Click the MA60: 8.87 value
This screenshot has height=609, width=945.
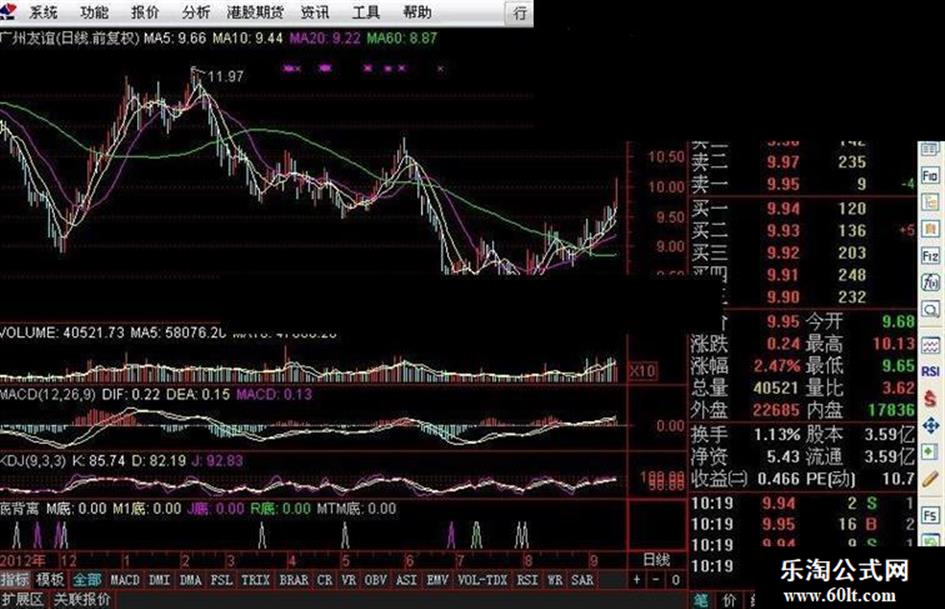pyautogui.click(x=402, y=38)
